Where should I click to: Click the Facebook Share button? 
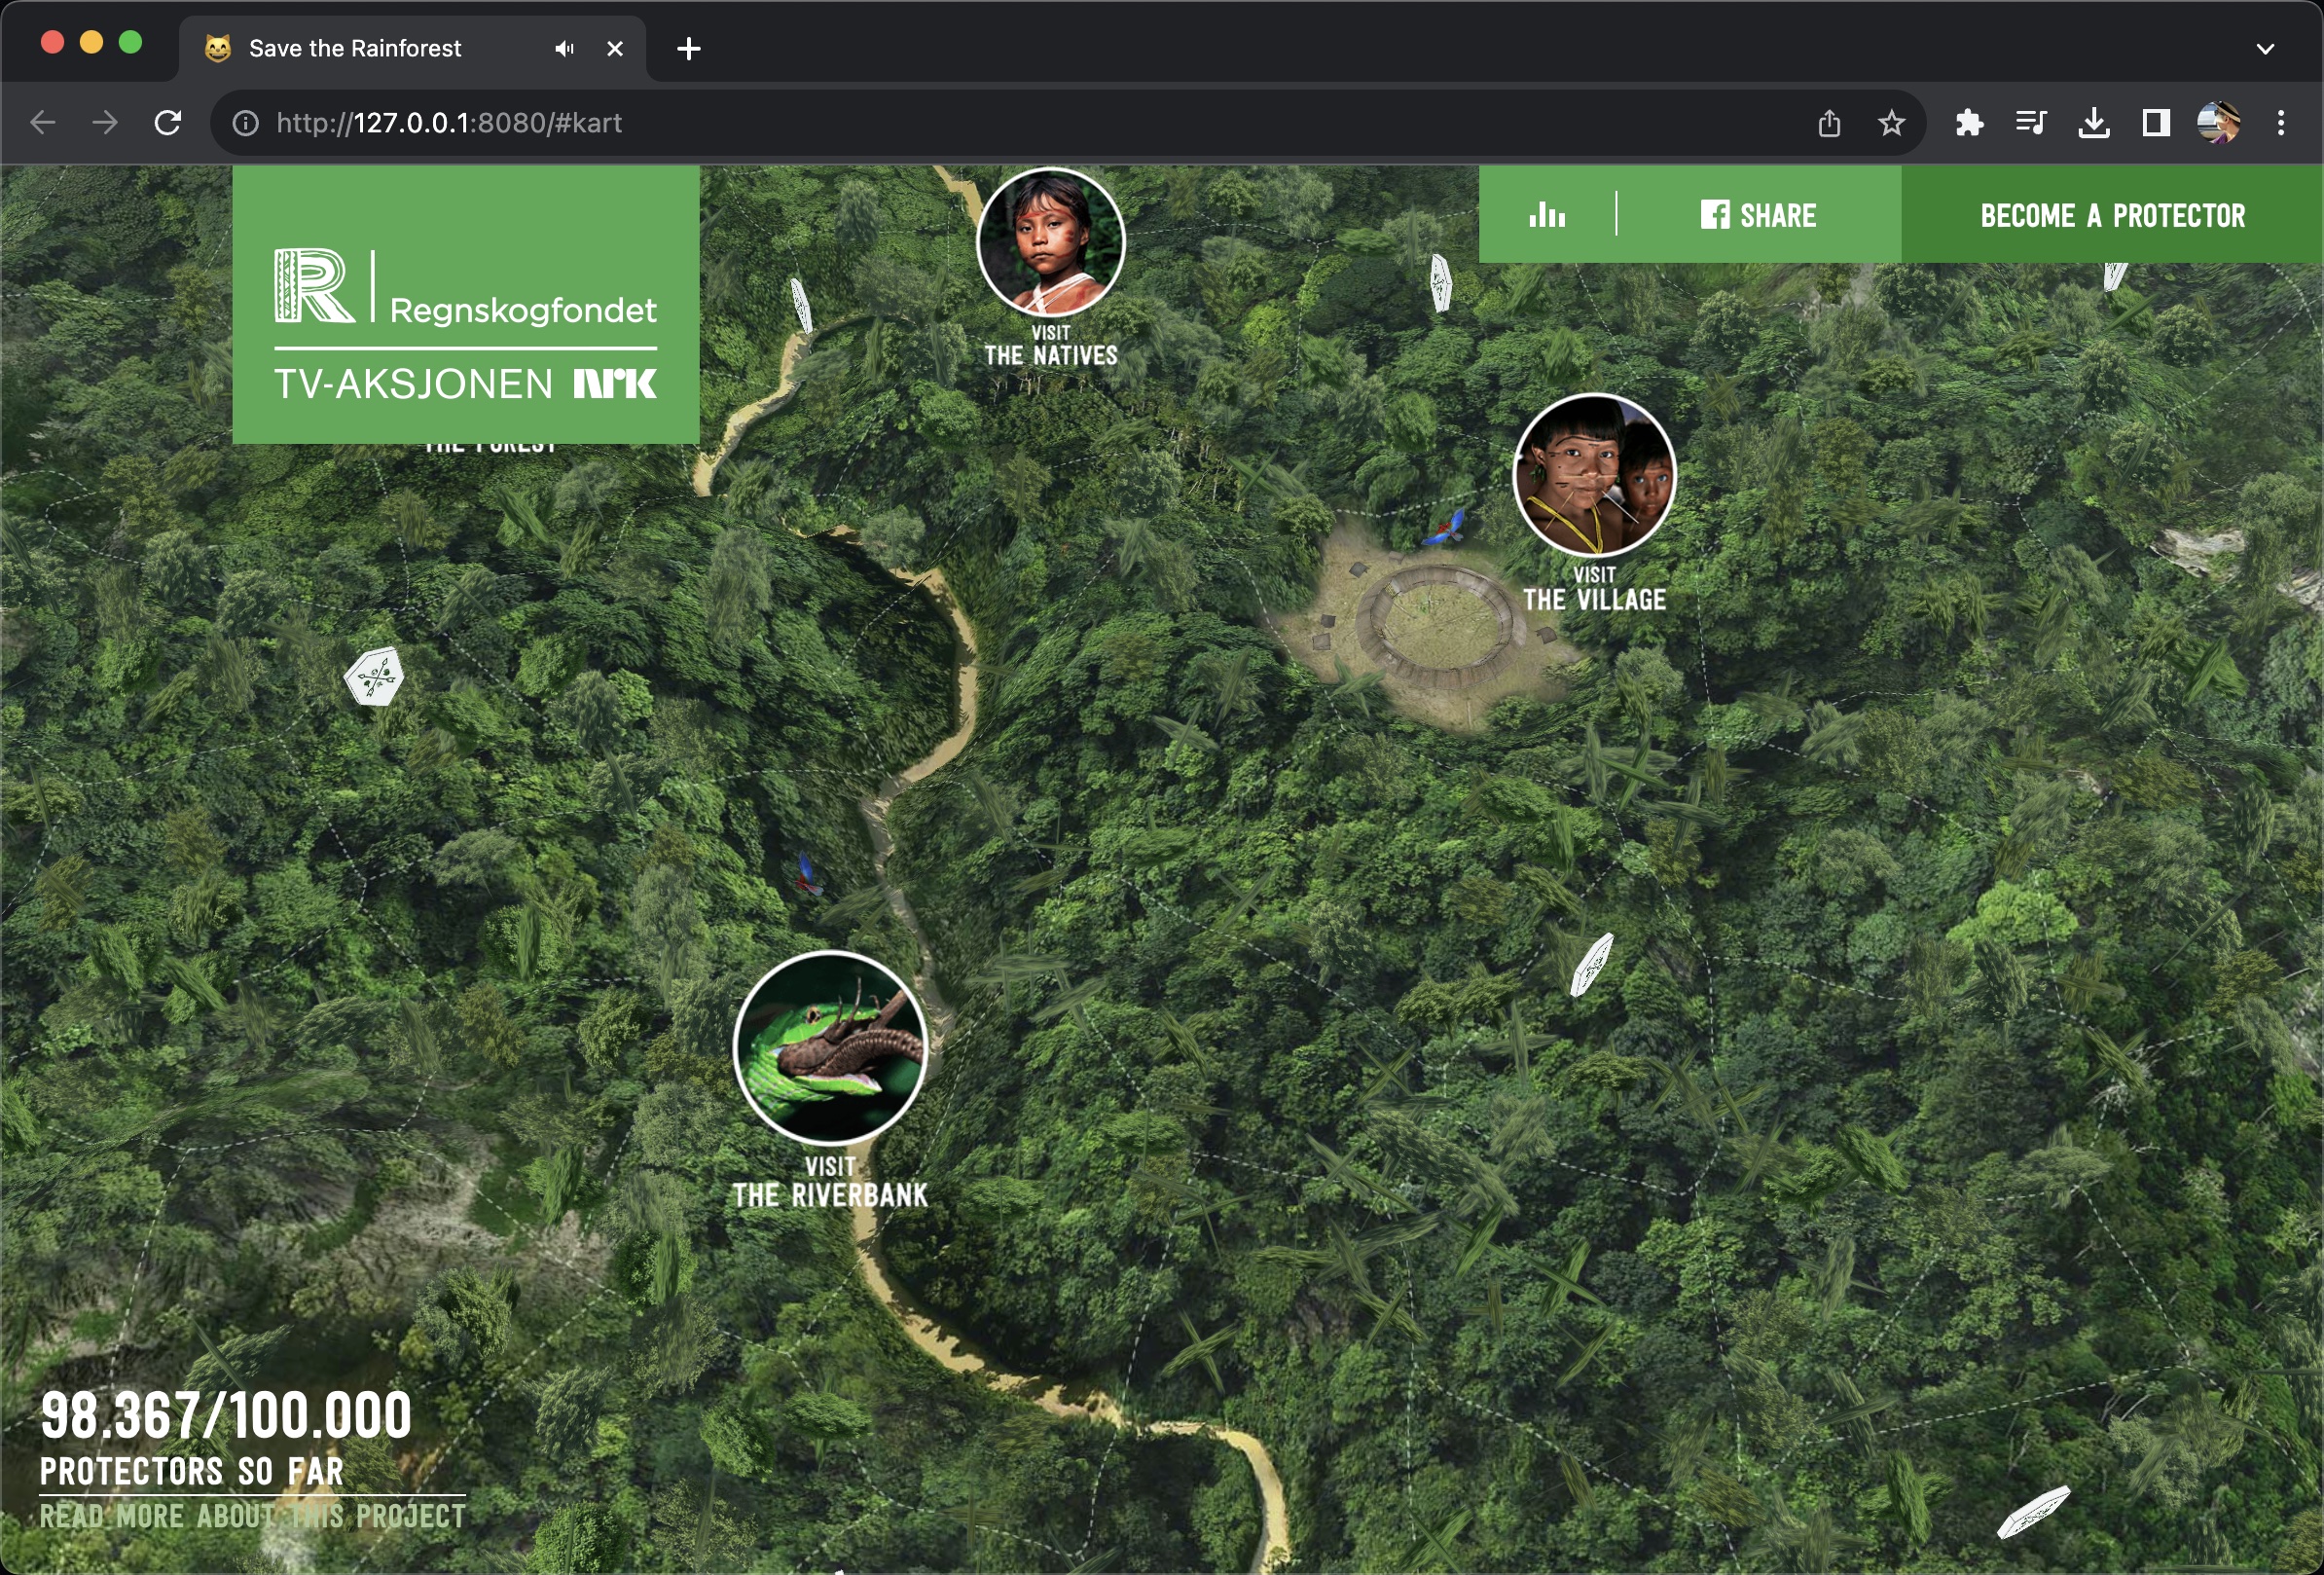[1758, 215]
